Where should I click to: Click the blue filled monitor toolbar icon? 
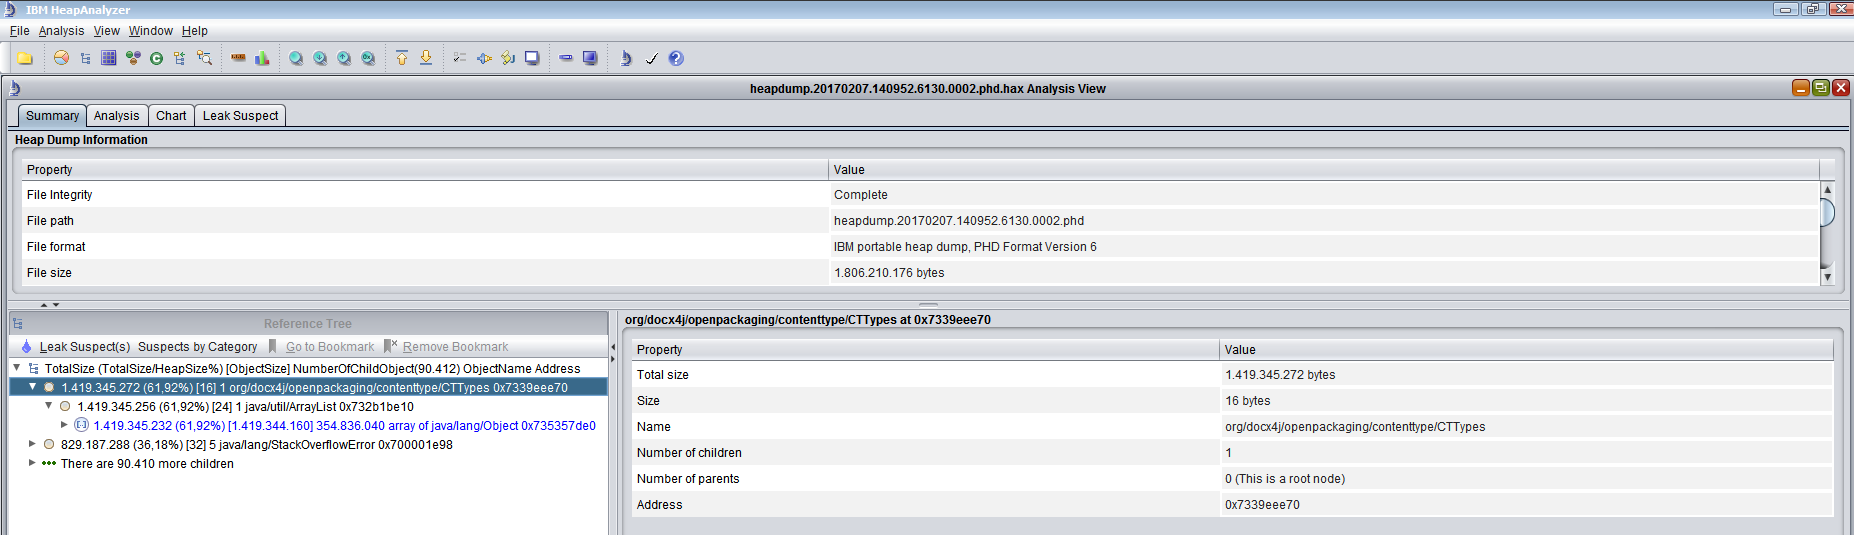pyautogui.click(x=590, y=58)
